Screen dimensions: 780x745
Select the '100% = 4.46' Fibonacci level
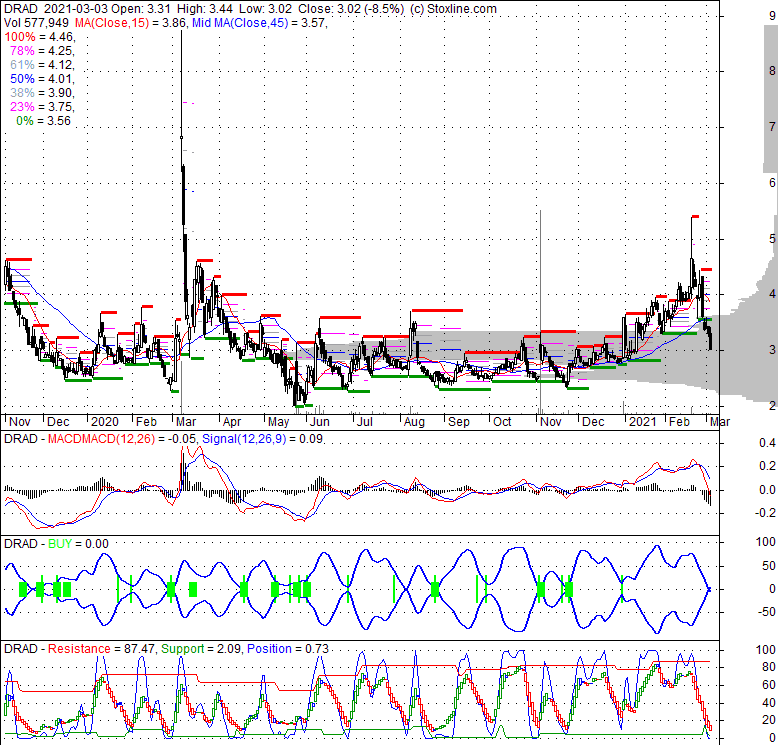(39, 37)
